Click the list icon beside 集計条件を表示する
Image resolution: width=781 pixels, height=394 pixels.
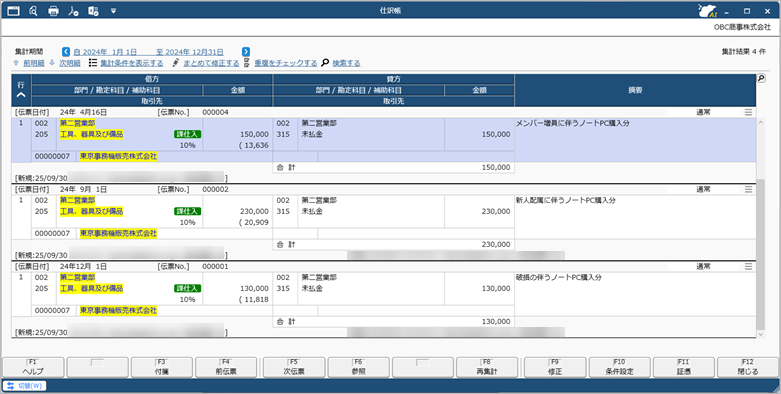pyautogui.click(x=93, y=63)
